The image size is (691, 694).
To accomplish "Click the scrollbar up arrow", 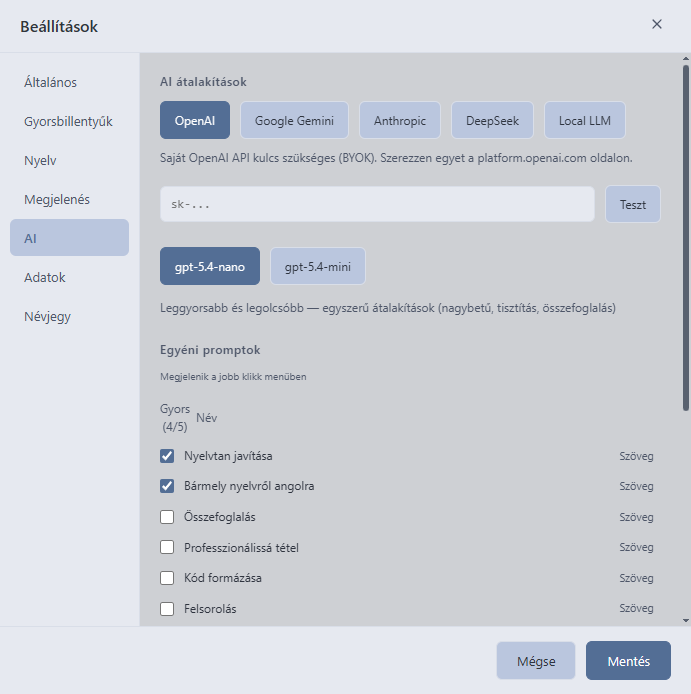I will [686, 58].
